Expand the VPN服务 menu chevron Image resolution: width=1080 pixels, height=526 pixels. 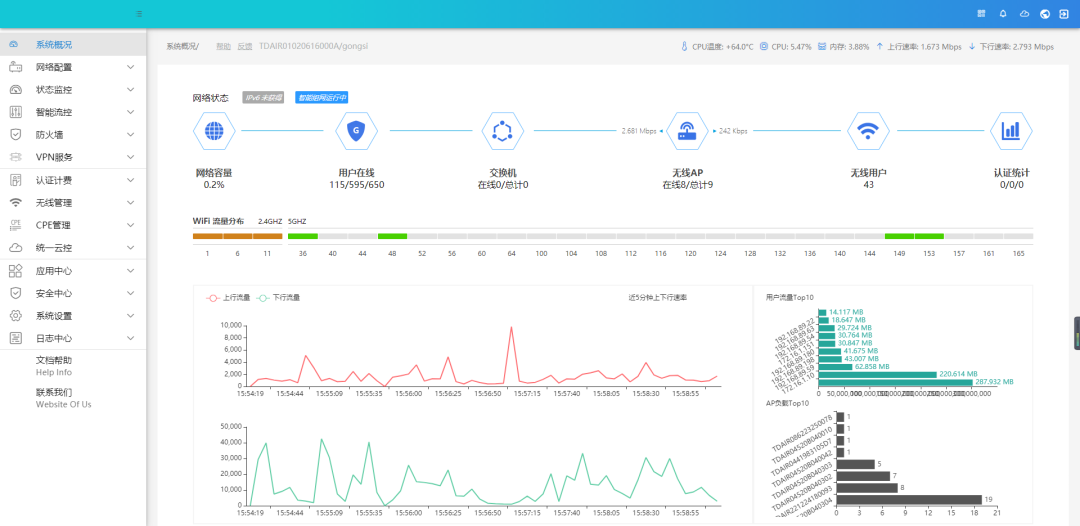coord(131,157)
